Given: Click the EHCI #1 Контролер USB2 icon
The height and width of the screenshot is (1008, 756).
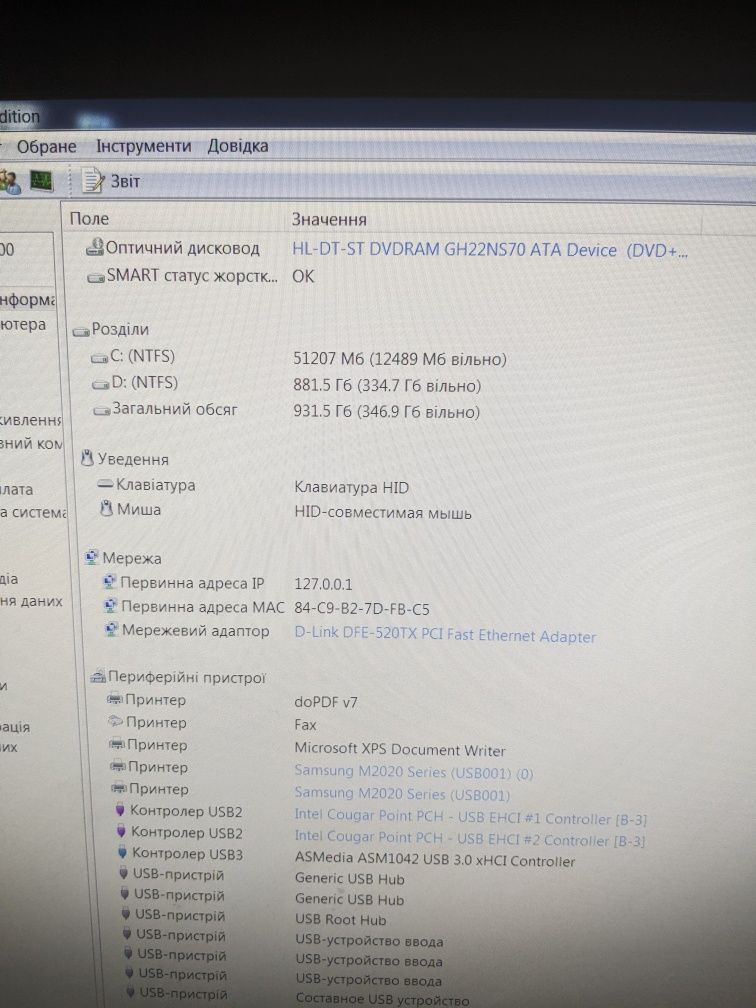Looking at the screenshot, I should coord(120,810).
